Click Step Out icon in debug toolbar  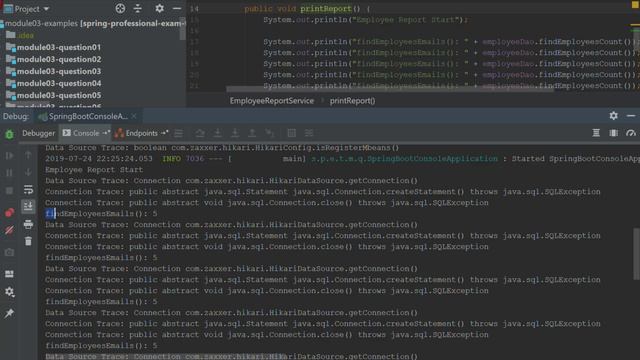tap(252, 133)
